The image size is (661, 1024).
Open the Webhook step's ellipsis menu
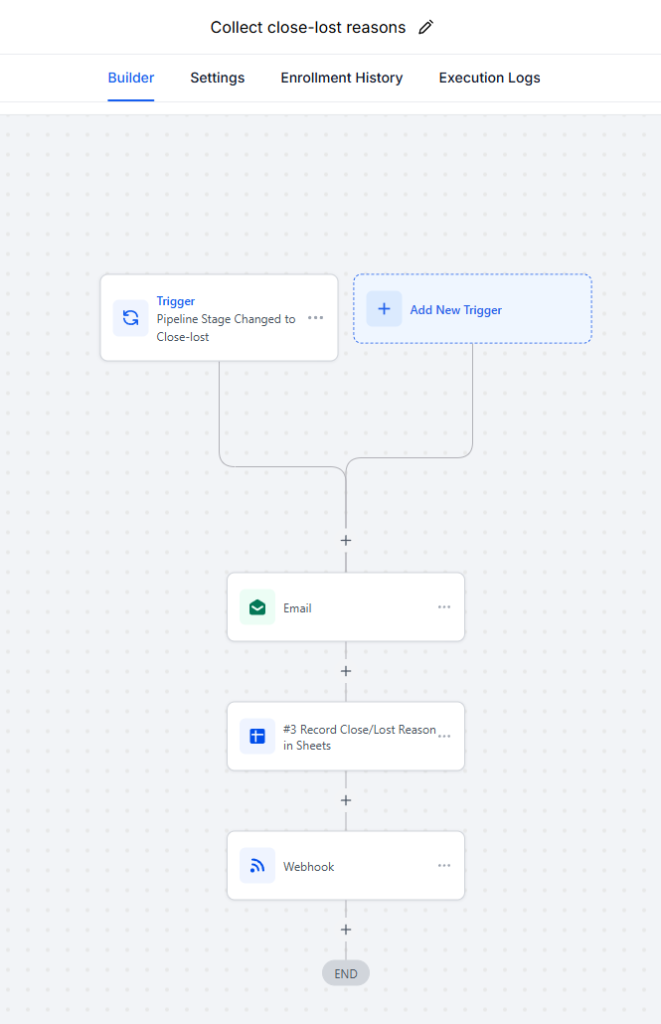(x=444, y=866)
